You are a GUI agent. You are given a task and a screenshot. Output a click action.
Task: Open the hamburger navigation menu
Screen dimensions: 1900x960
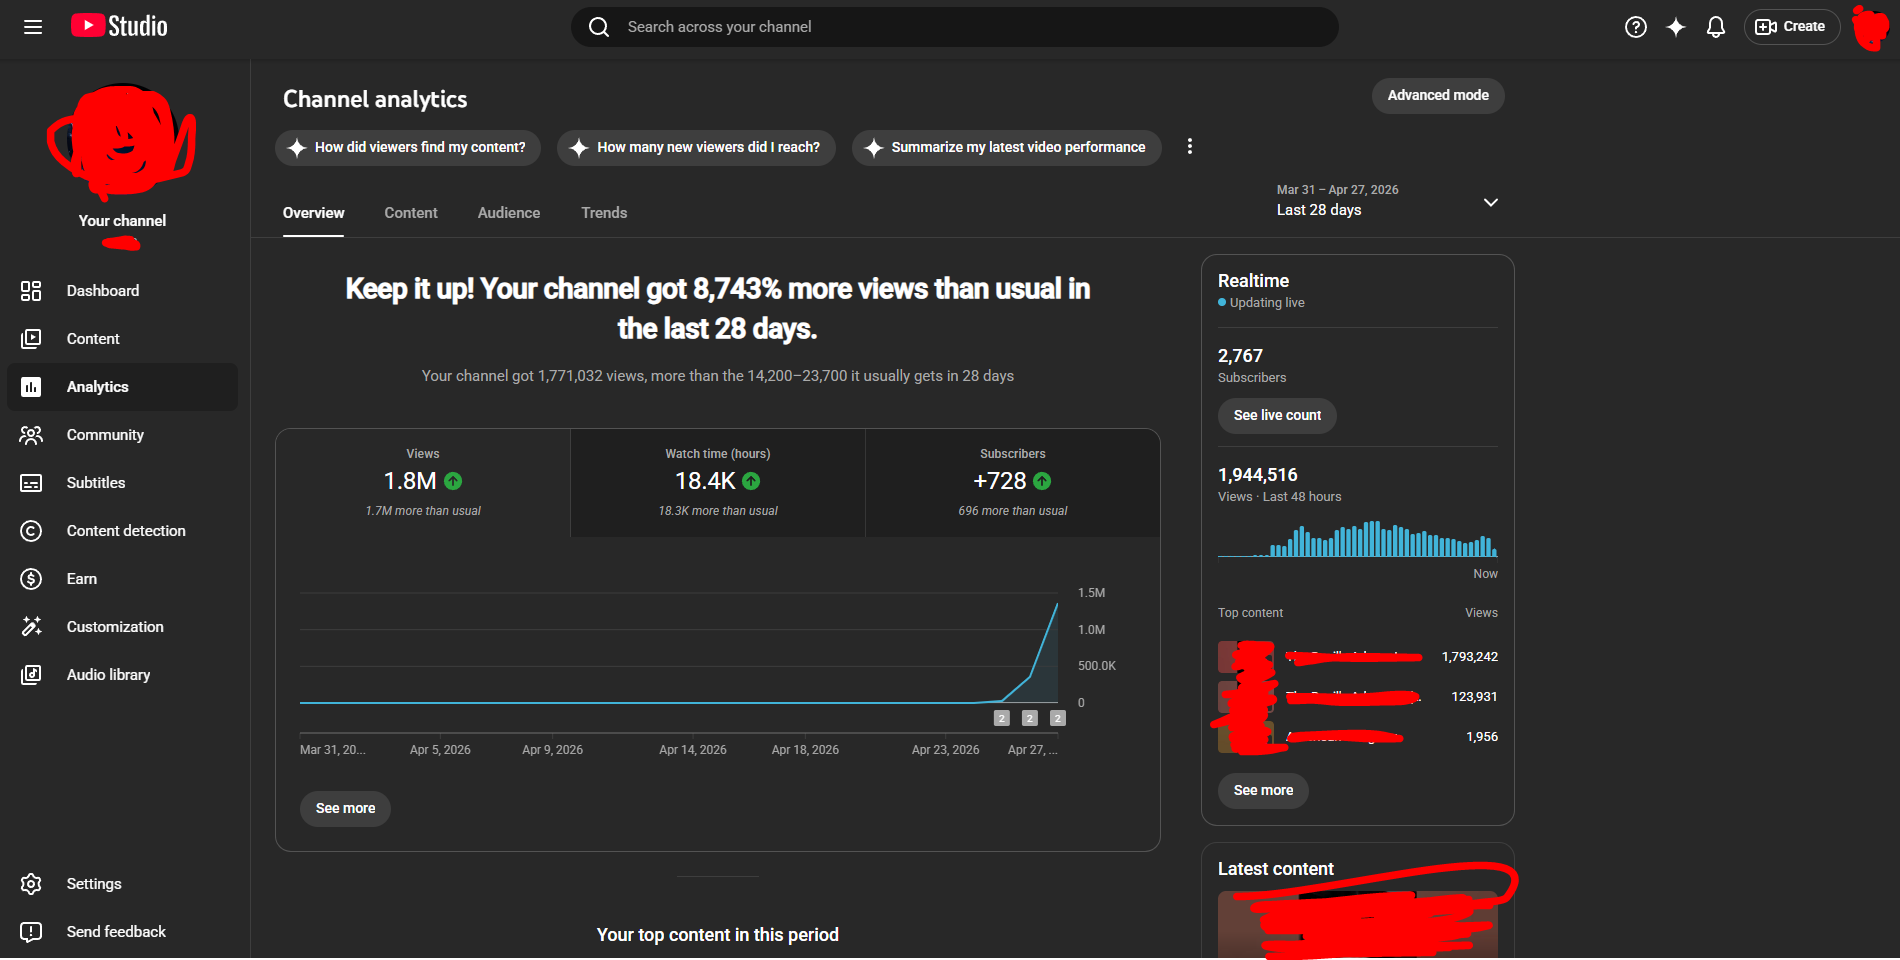click(x=33, y=27)
